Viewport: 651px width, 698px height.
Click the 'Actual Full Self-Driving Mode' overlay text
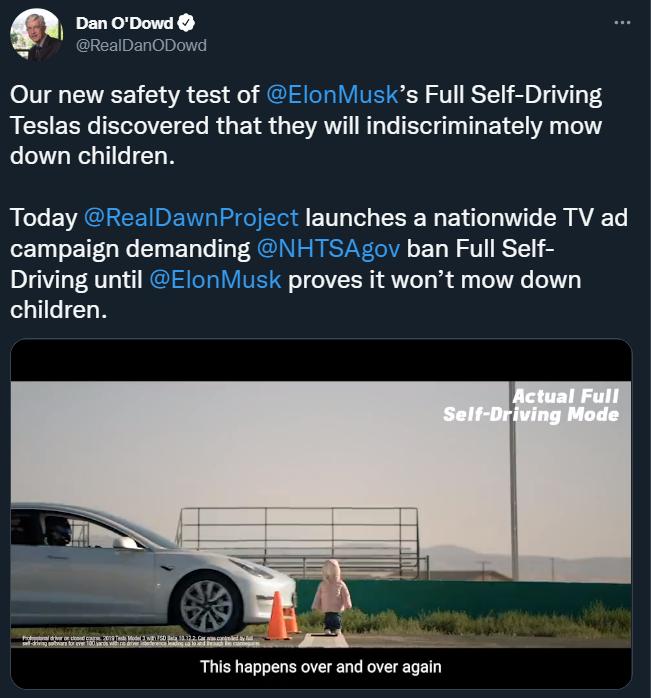(531, 405)
